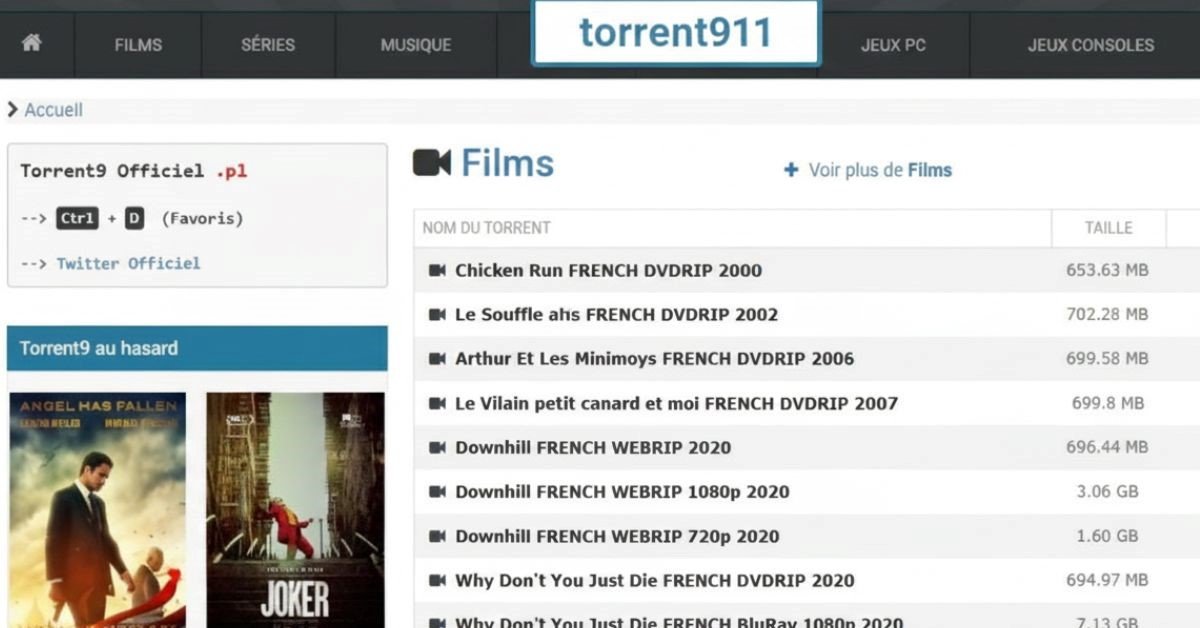Click the plus icon near Voir plus de Films

[x=790, y=169]
